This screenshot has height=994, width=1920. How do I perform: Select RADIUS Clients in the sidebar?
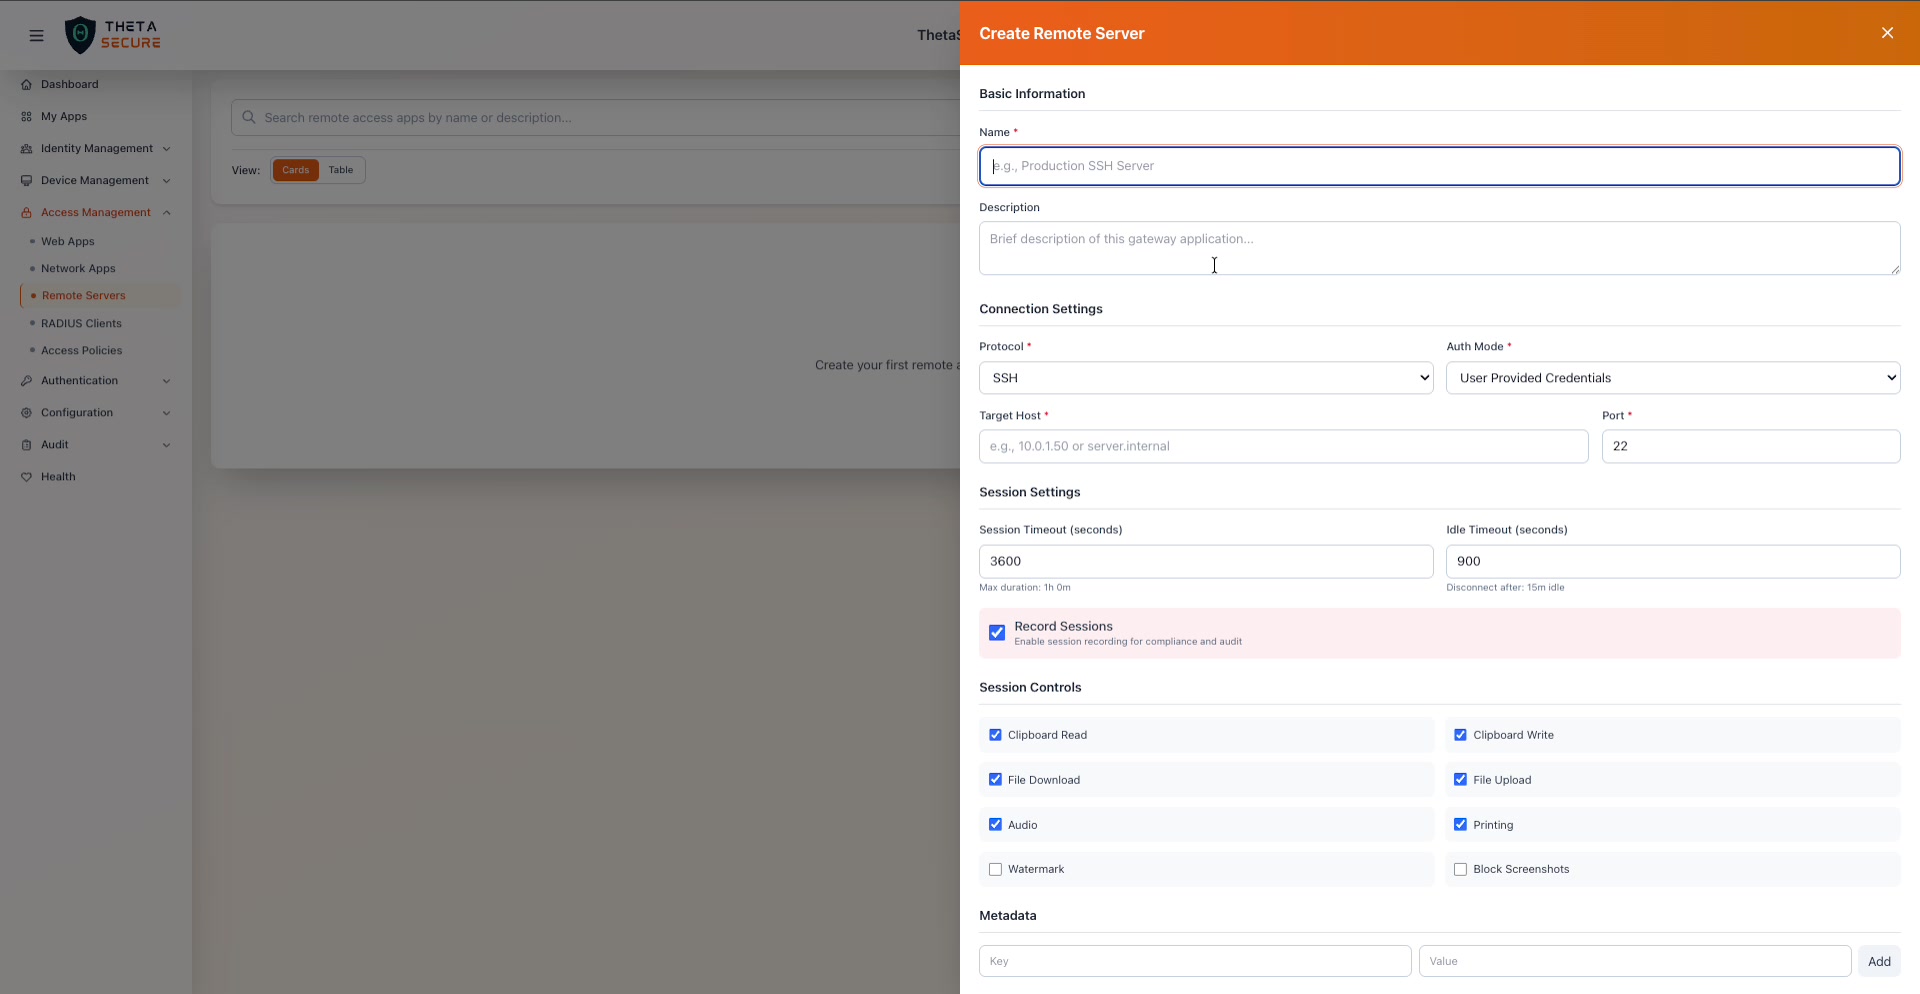[81, 323]
